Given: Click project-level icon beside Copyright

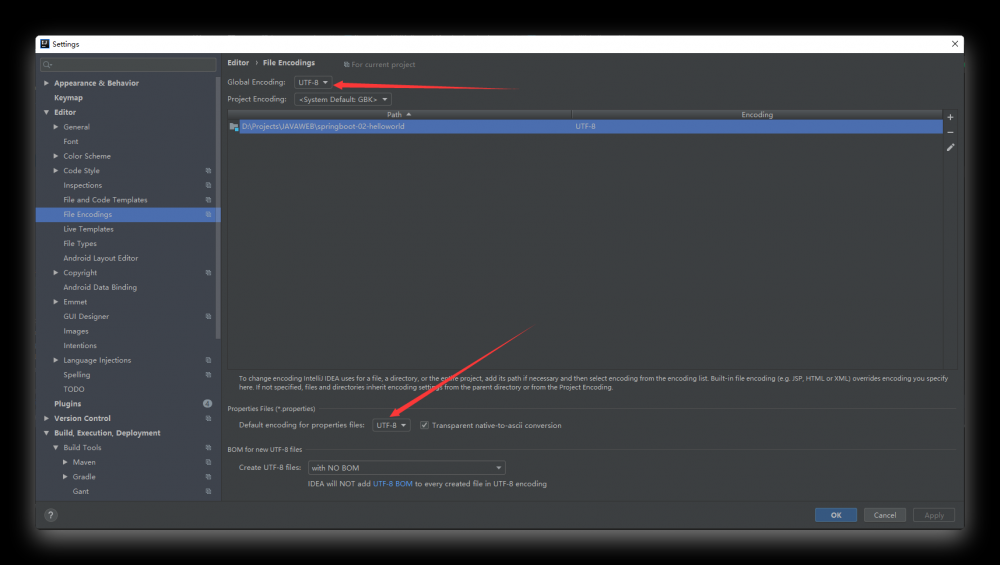Looking at the screenshot, I should click(208, 273).
